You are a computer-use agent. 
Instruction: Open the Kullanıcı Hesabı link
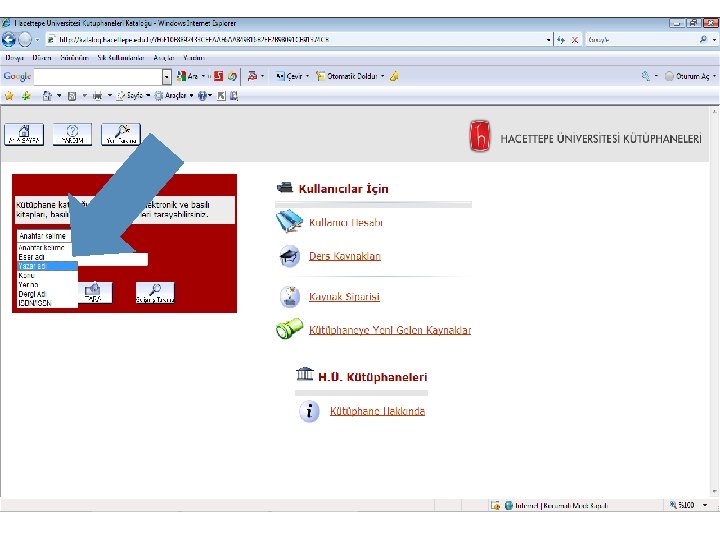point(346,223)
